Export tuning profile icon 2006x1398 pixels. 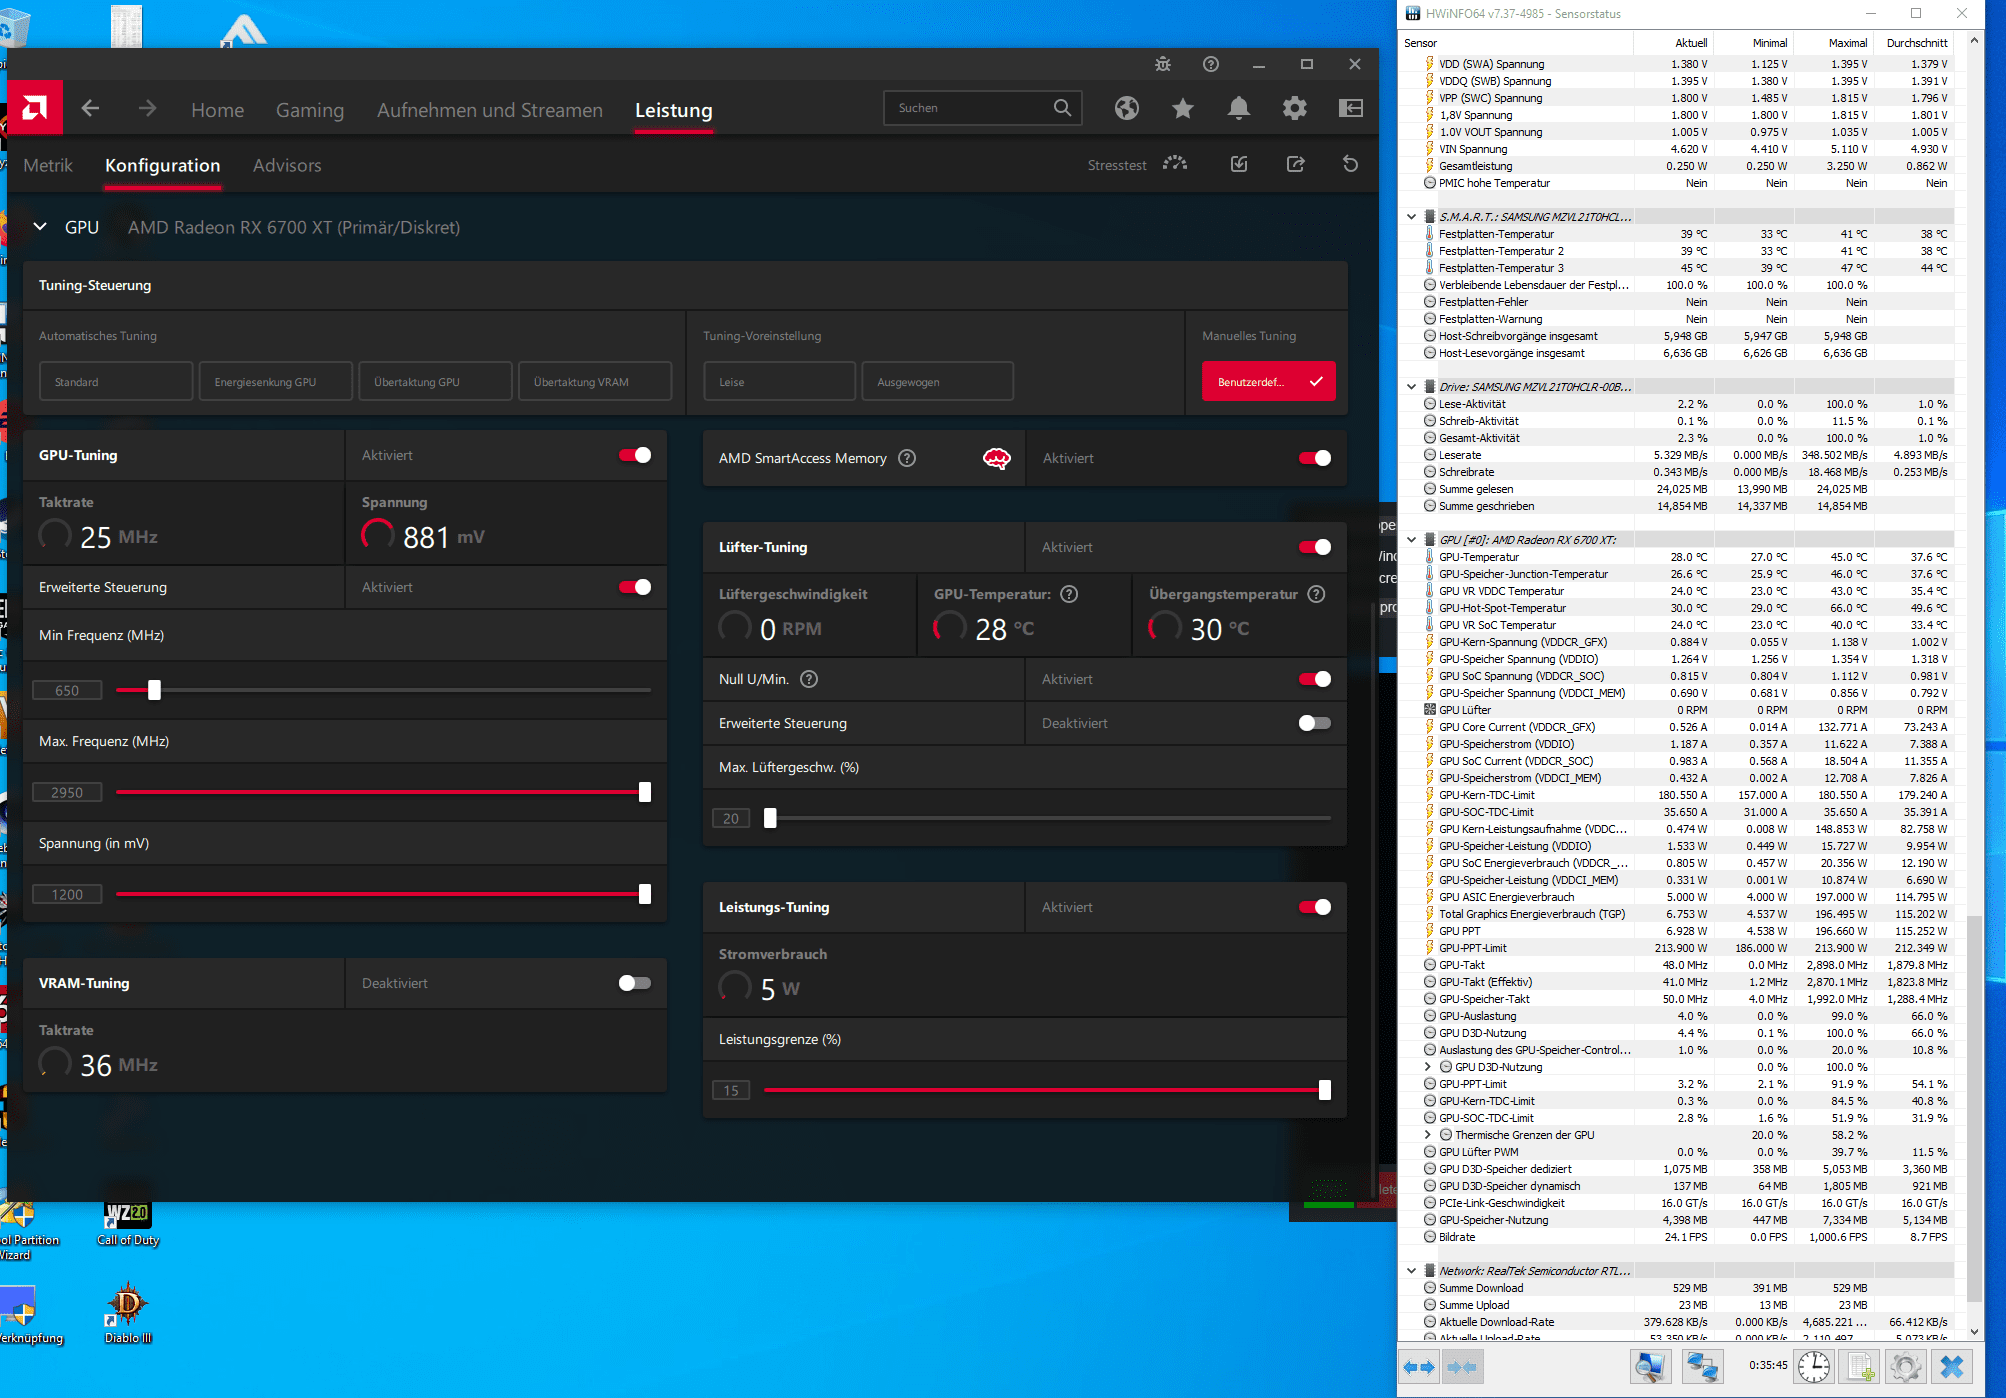coord(1295,164)
